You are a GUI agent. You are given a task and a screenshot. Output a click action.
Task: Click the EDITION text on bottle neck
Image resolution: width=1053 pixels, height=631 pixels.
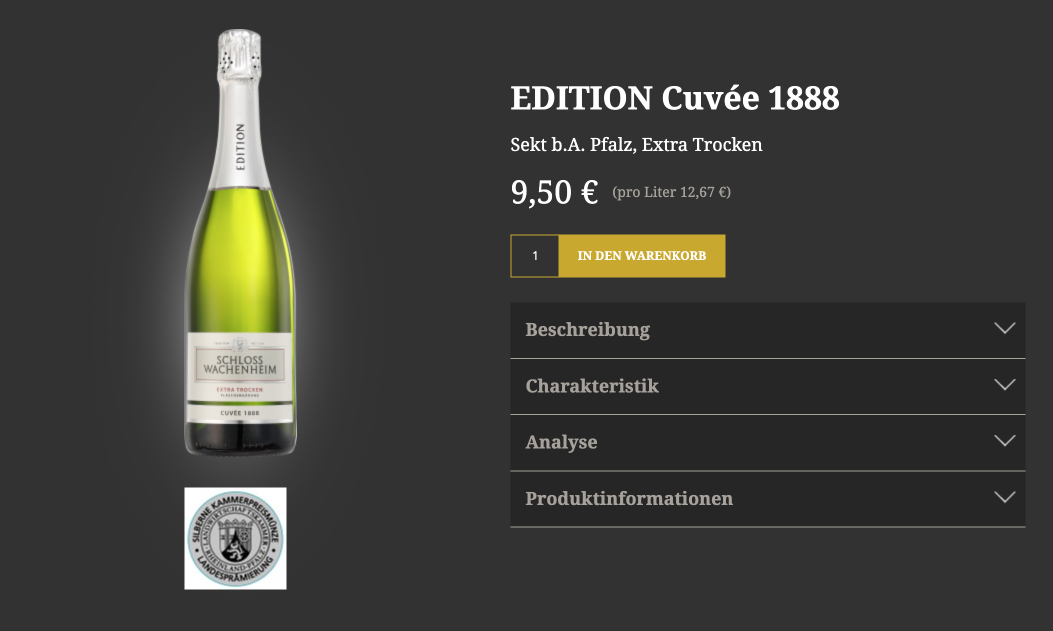pyautogui.click(x=240, y=149)
